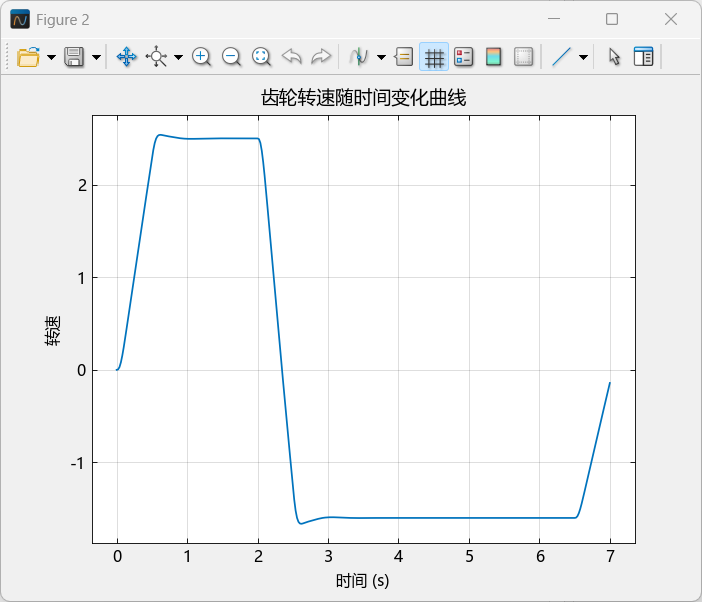Select the draw line tool icon

[561, 57]
